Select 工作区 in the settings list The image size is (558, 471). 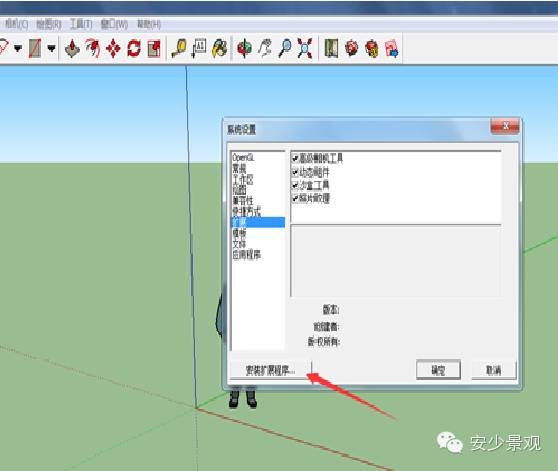click(243, 179)
